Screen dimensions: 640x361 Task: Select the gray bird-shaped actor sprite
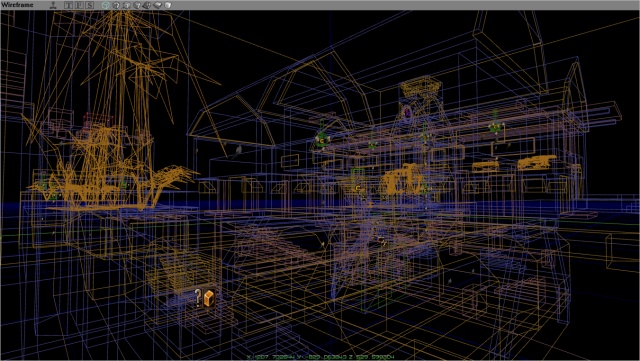click(x=238, y=152)
